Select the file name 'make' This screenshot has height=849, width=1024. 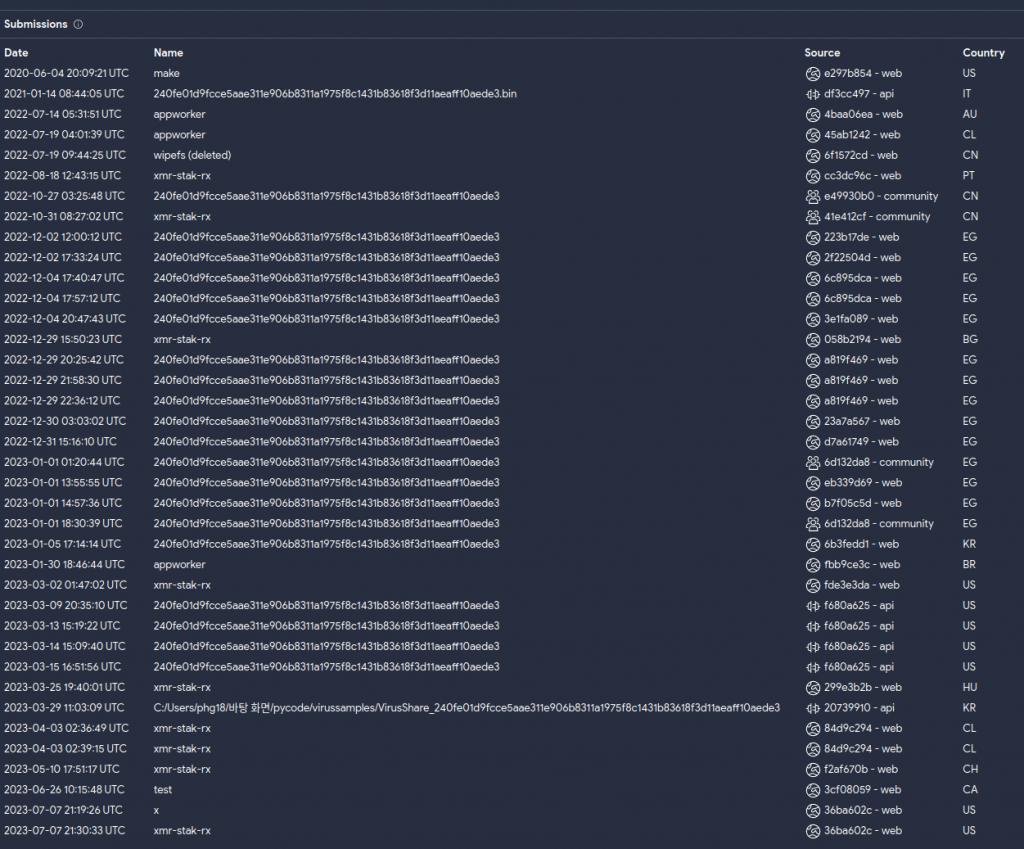coord(167,73)
